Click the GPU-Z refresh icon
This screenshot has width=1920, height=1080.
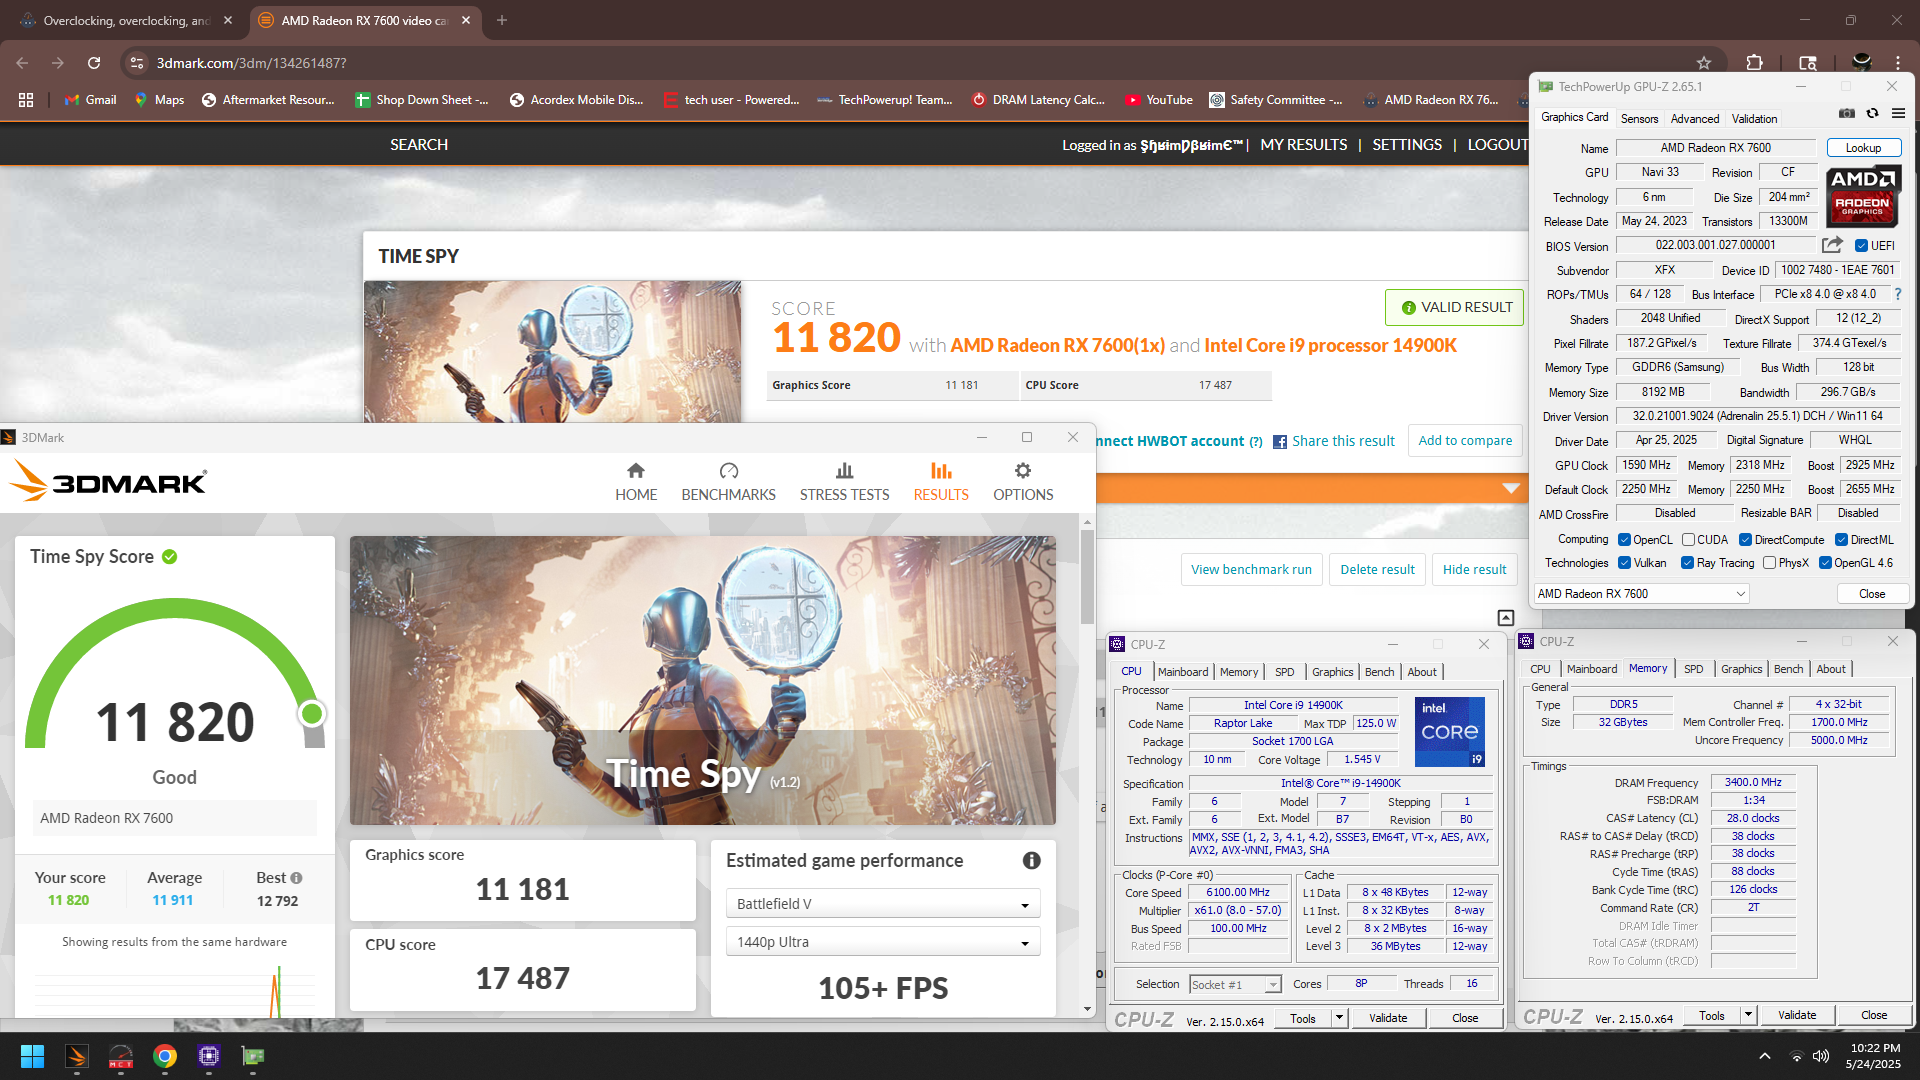[x=1872, y=113]
